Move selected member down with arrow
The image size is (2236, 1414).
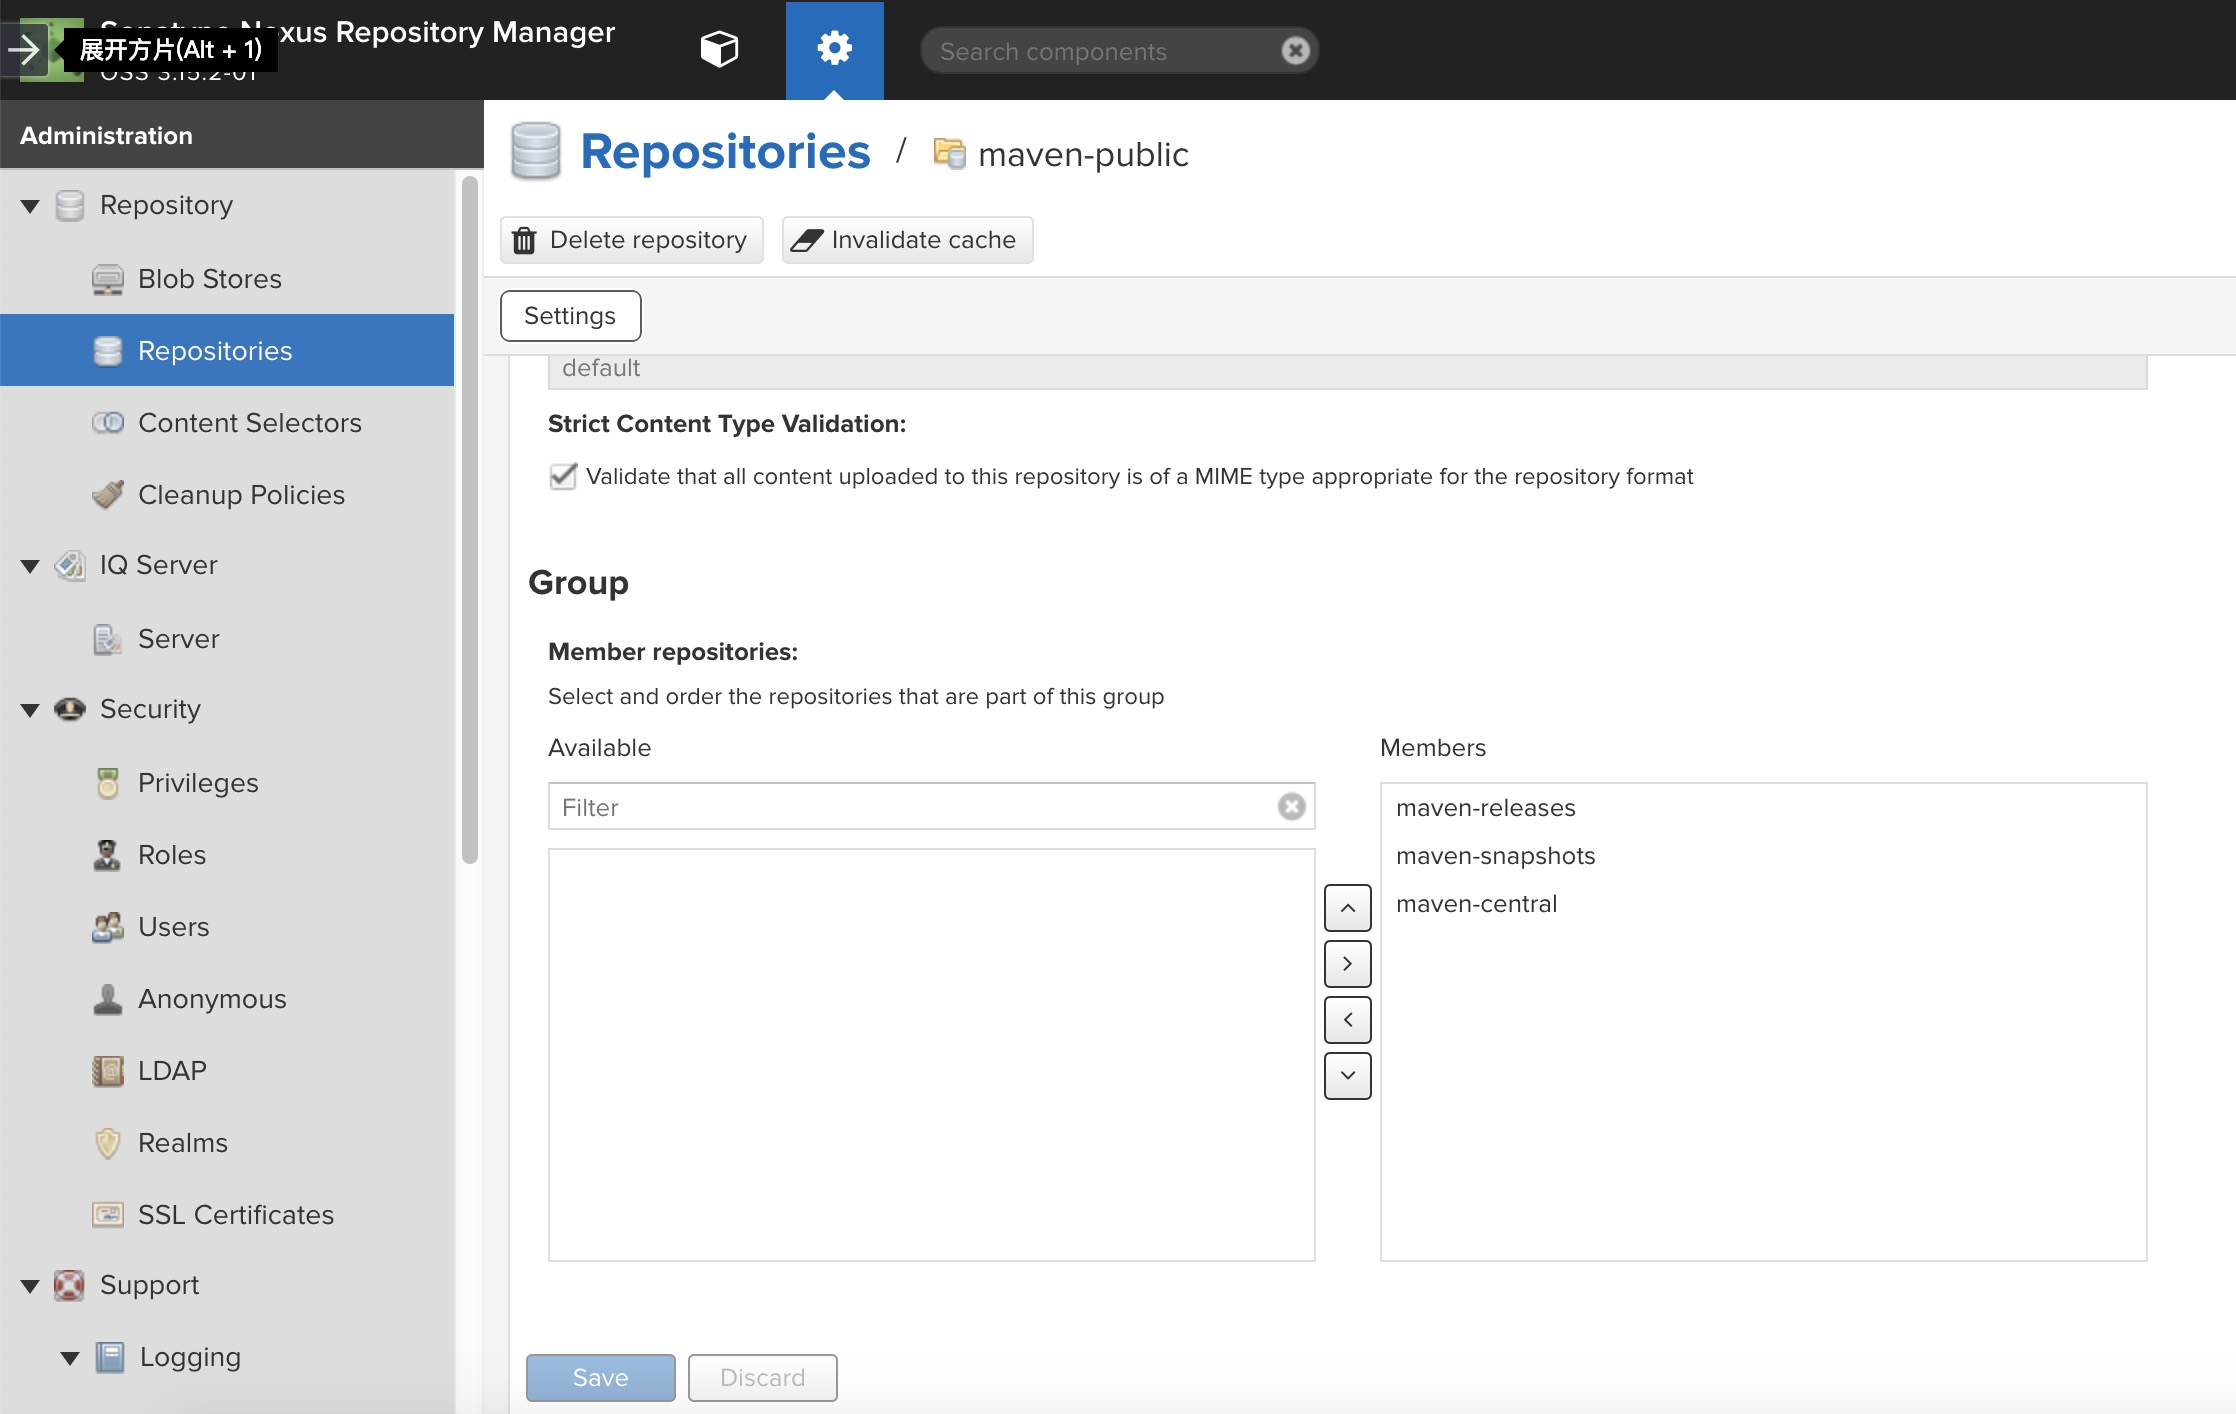coord(1347,1076)
